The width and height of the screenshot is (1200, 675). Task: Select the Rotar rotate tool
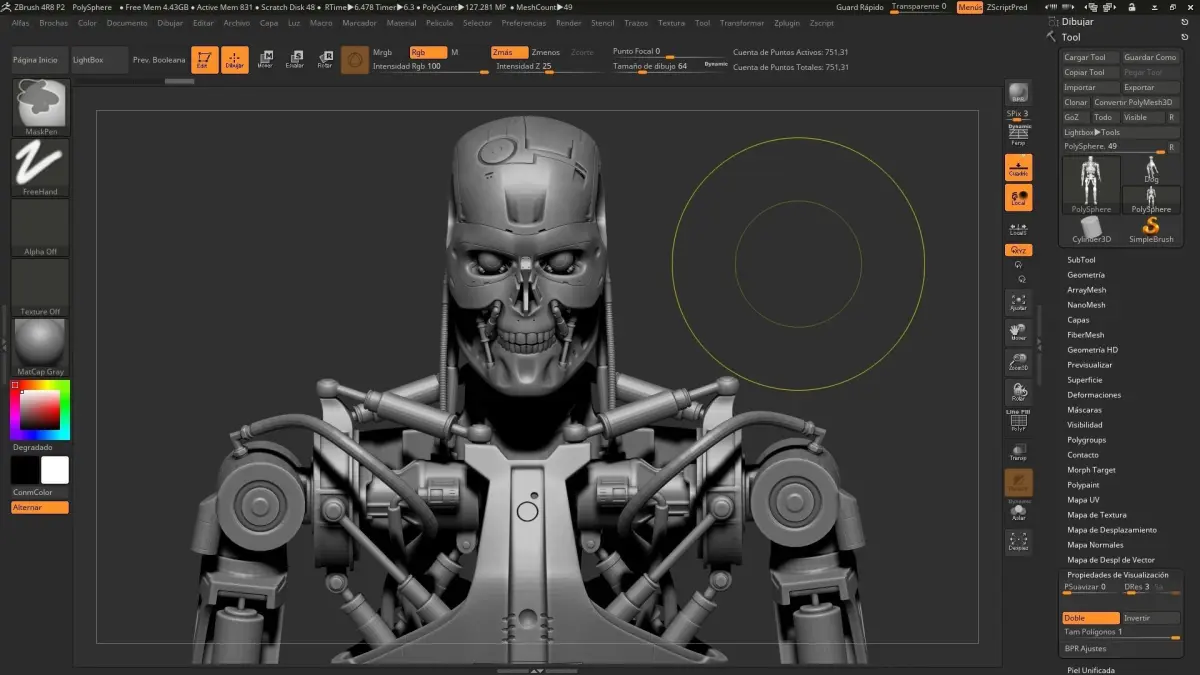pos(325,60)
